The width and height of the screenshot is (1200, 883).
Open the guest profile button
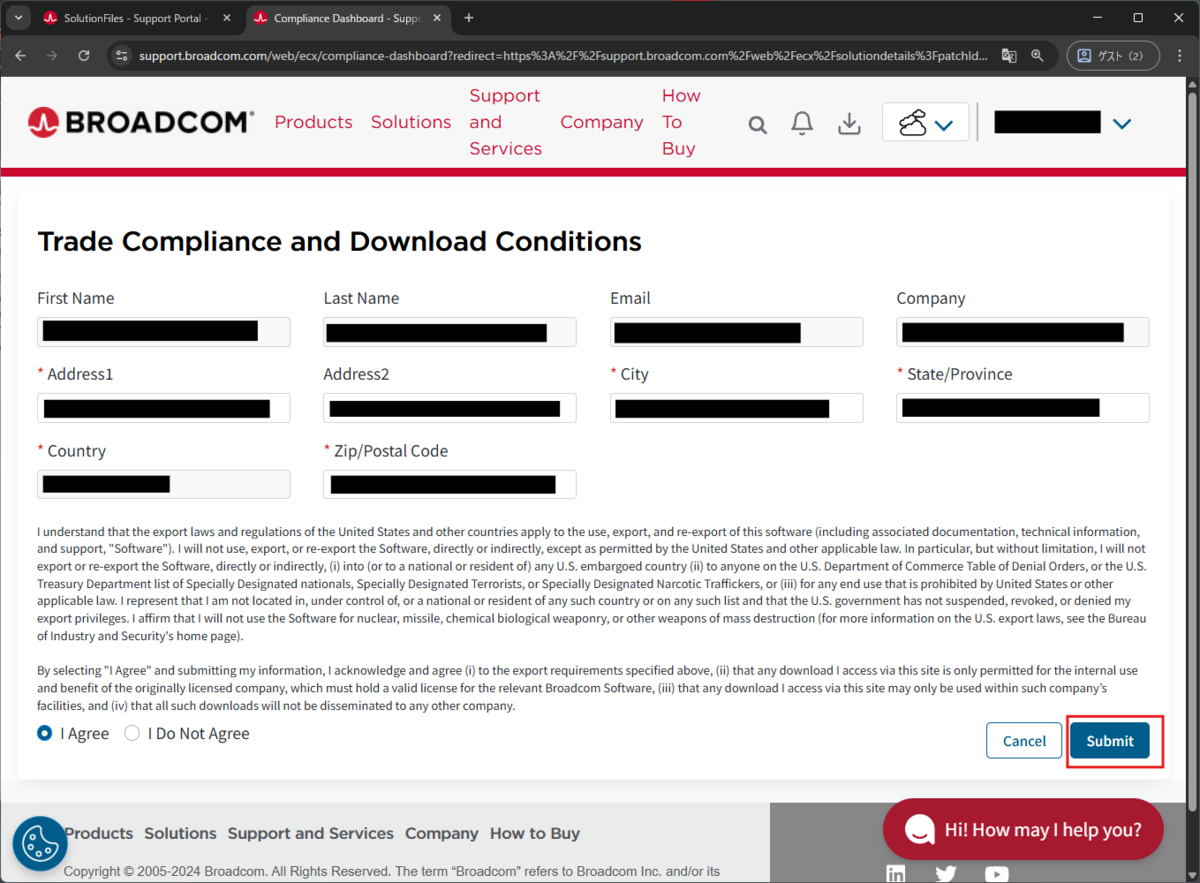pos(1113,56)
